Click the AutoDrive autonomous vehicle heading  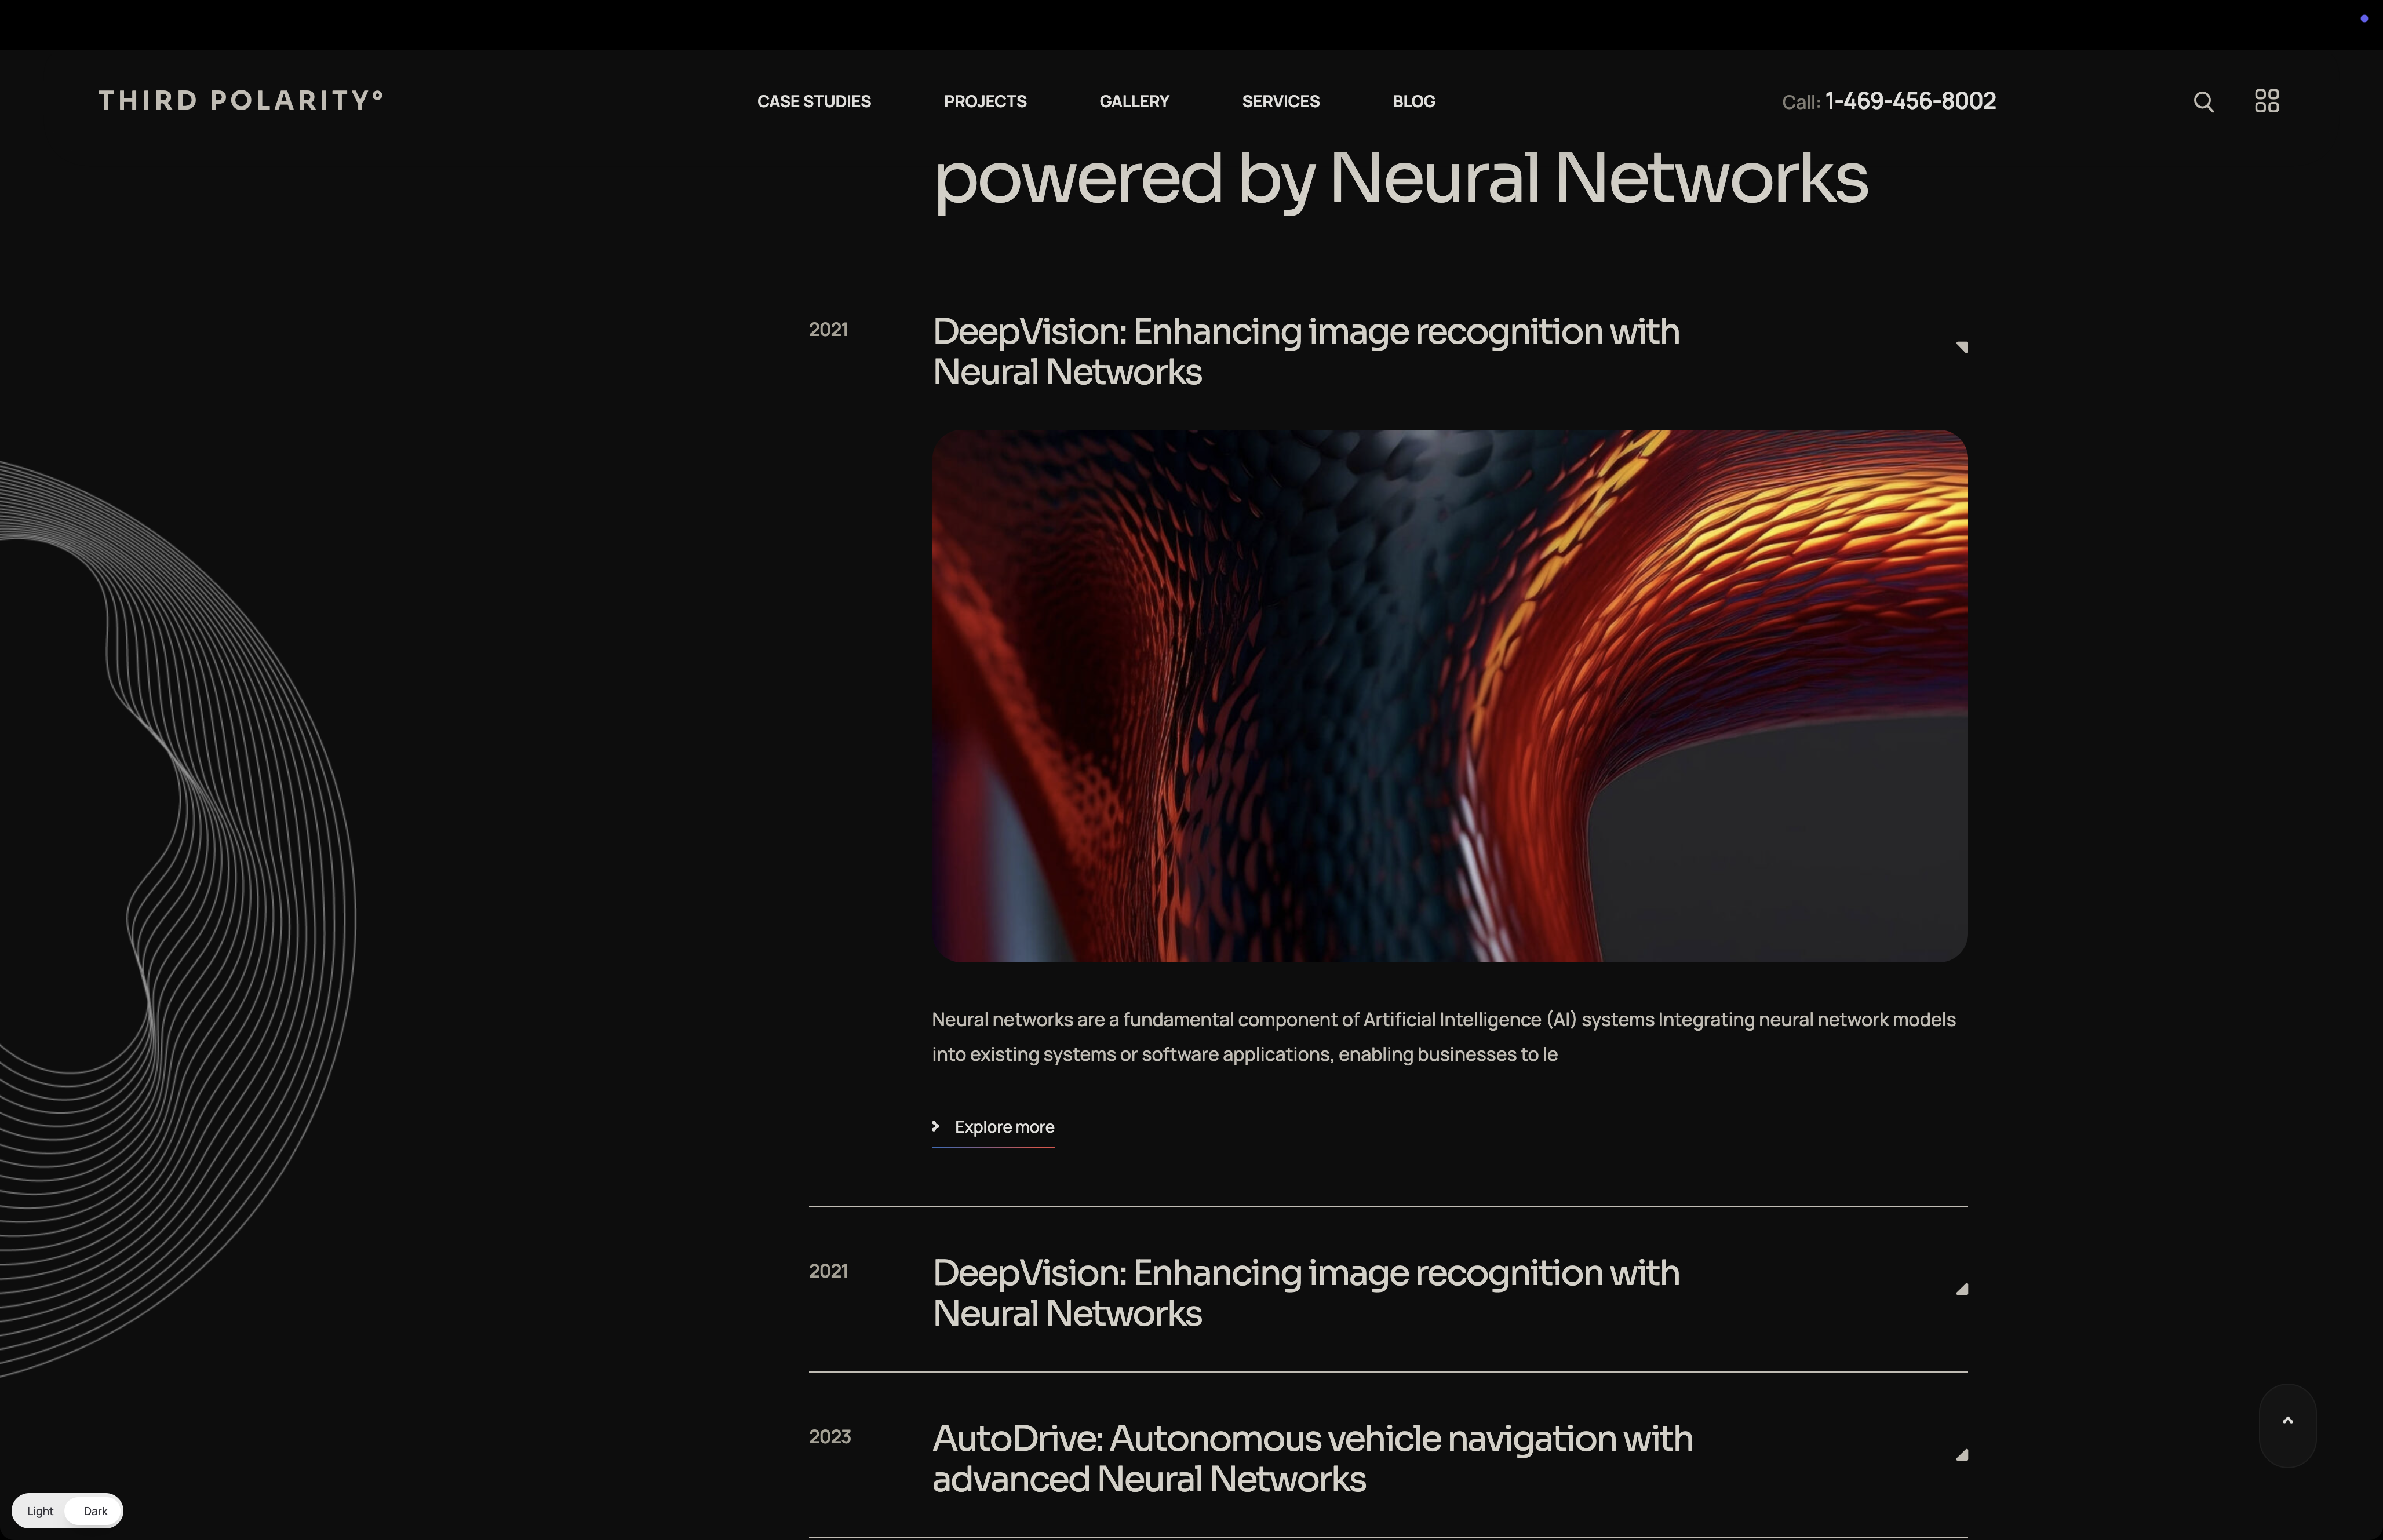pyautogui.click(x=1313, y=1458)
